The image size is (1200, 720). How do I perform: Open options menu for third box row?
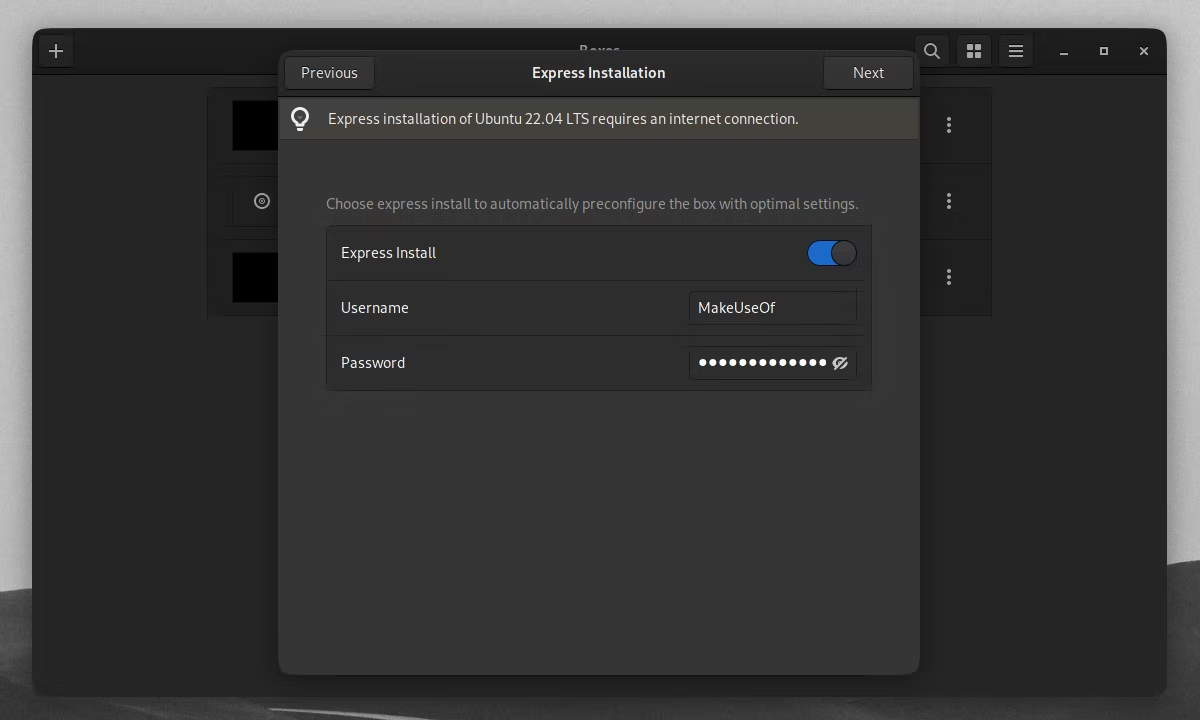[949, 277]
